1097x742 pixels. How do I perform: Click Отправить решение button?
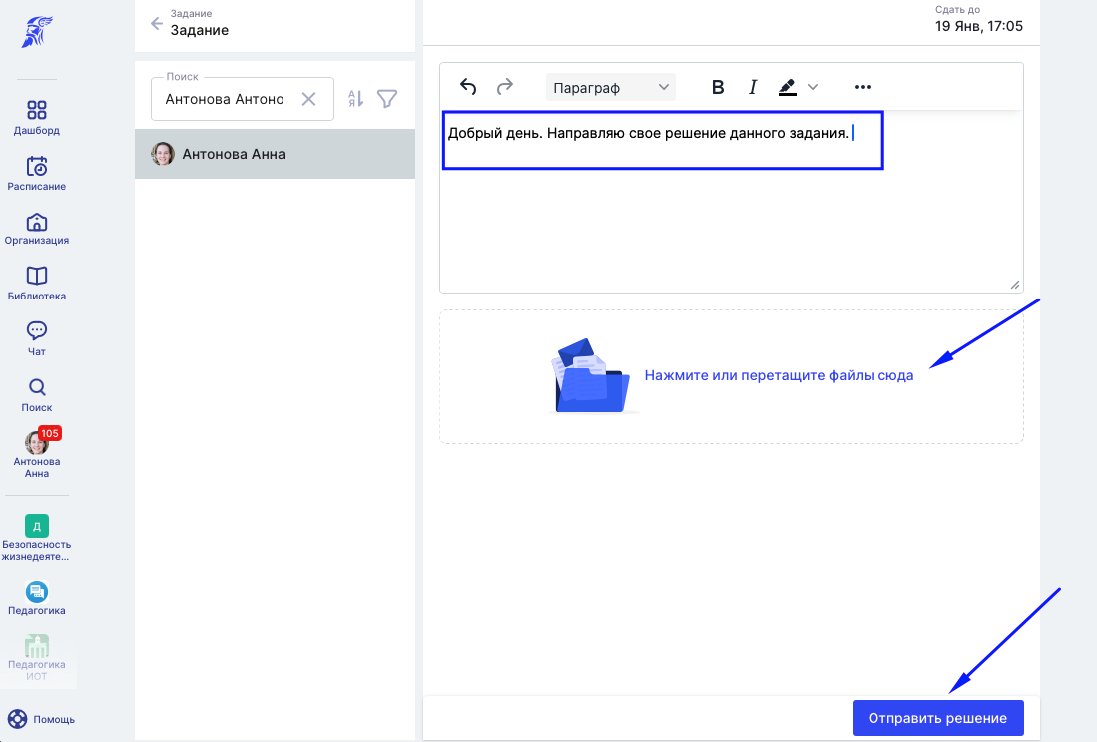click(x=937, y=718)
